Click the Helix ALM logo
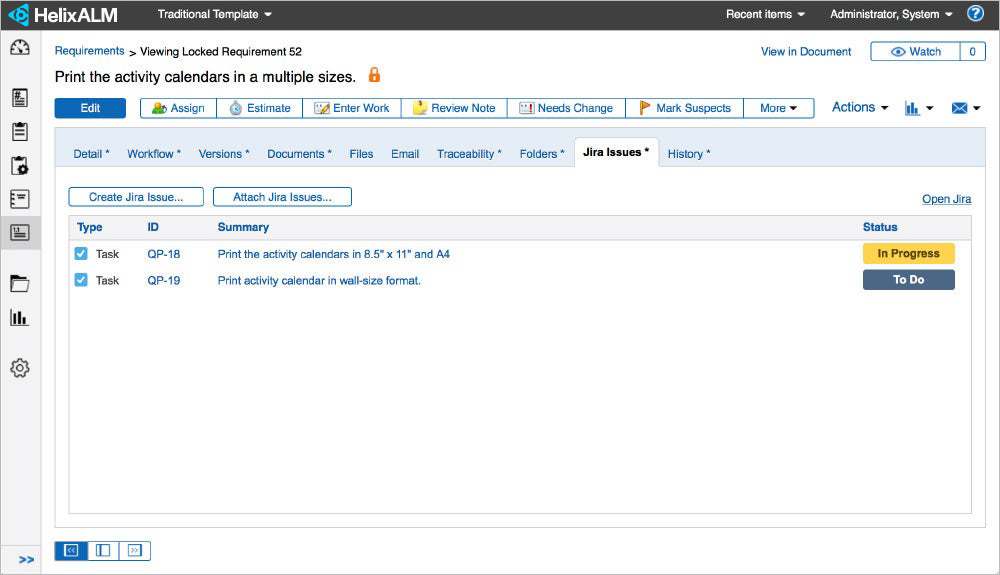The width and height of the screenshot is (1000, 575). 63,15
